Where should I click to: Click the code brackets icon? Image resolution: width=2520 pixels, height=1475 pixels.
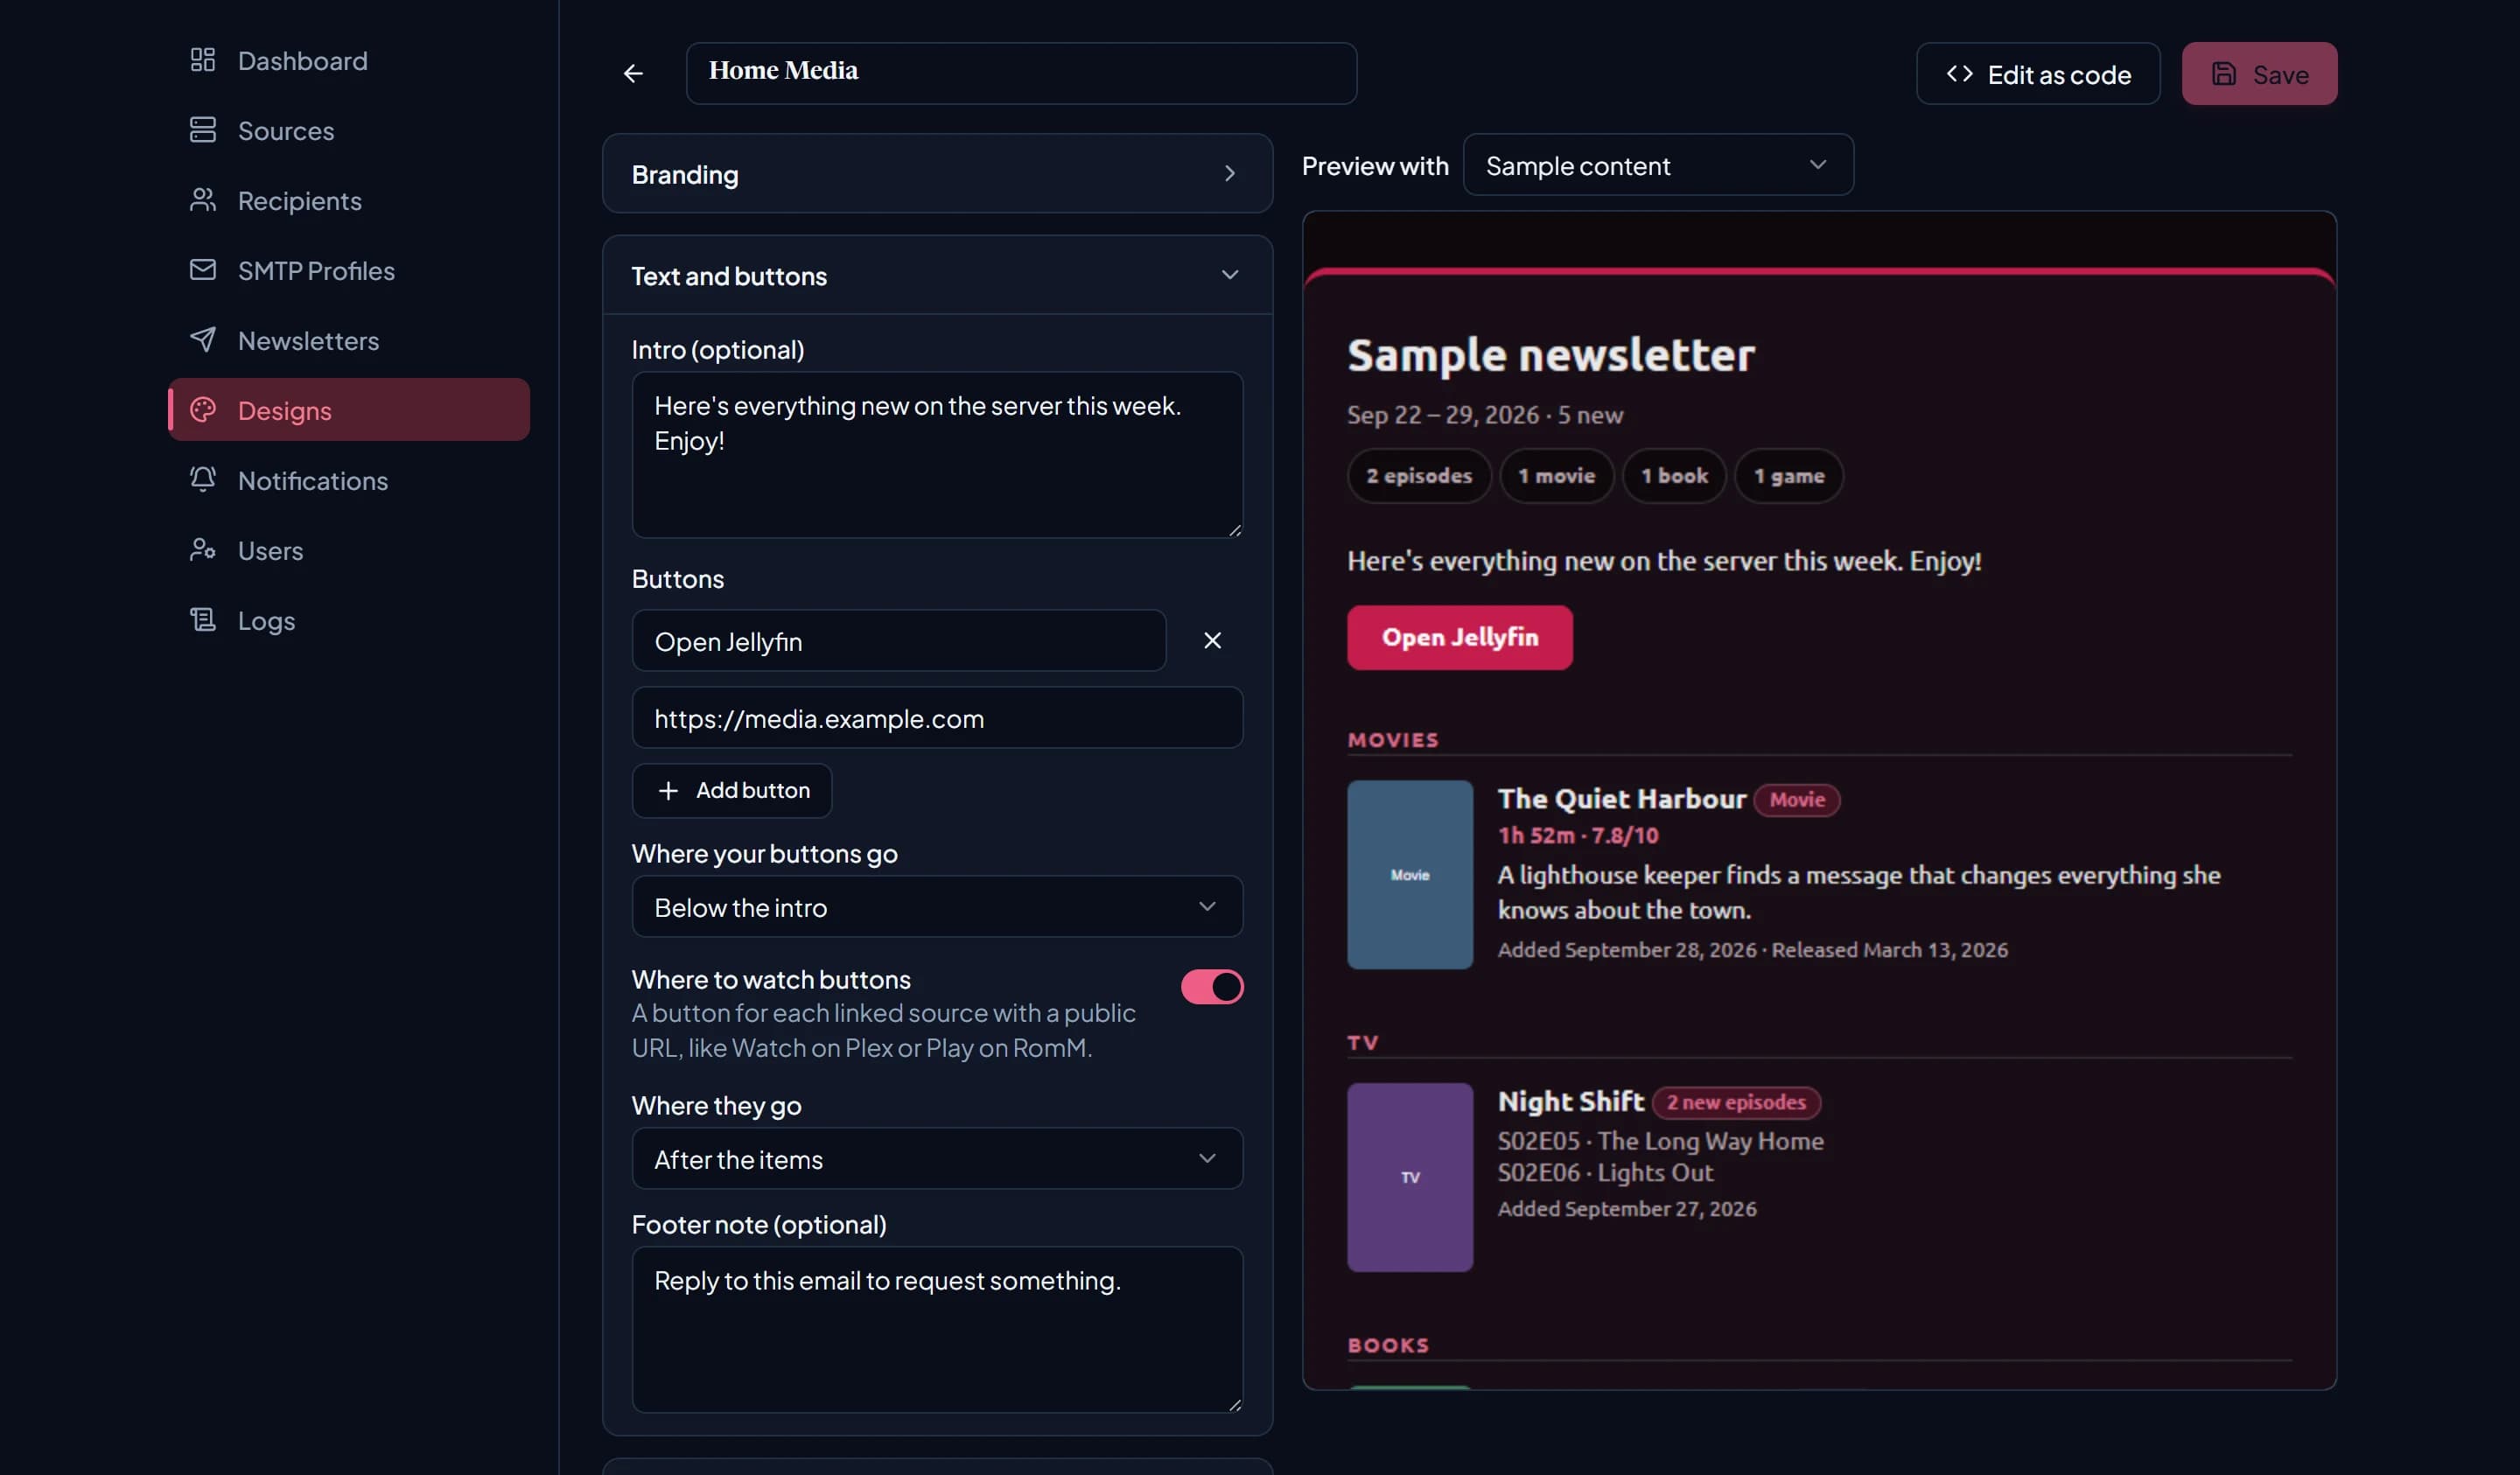1959,74
